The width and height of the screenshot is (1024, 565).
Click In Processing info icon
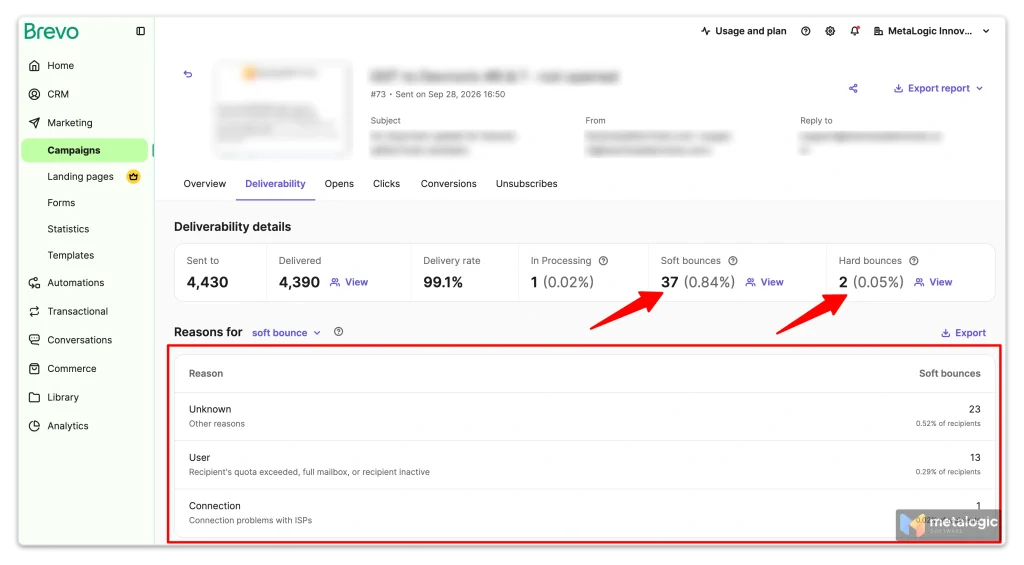pos(603,261)
